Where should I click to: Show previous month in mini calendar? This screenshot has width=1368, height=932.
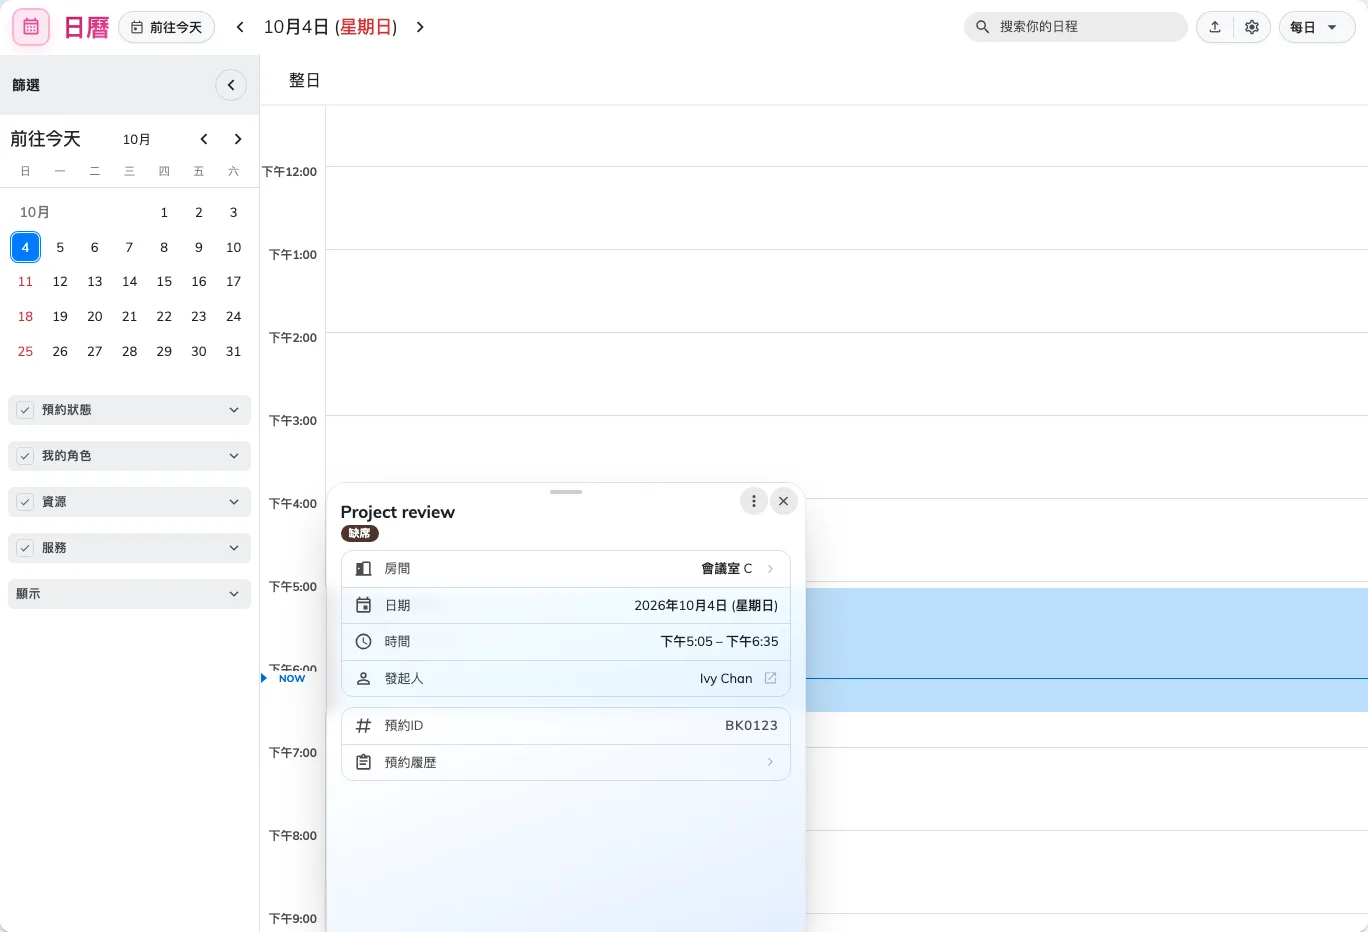pos(204,139)
